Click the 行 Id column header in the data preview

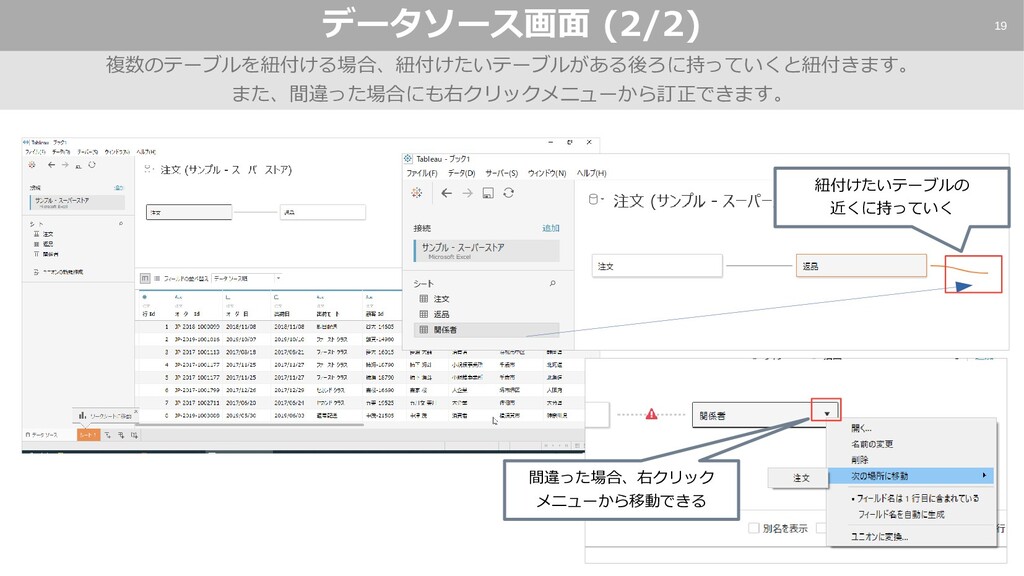149,313
